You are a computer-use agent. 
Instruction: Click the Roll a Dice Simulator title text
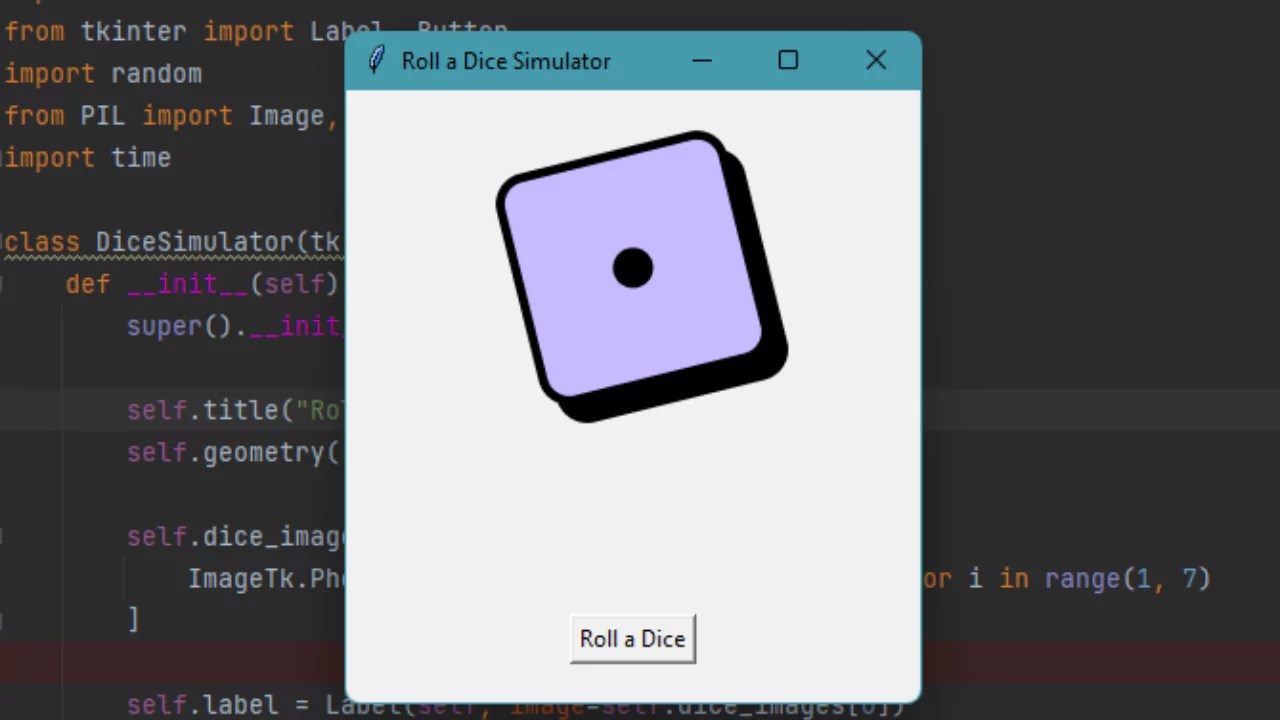505,61
